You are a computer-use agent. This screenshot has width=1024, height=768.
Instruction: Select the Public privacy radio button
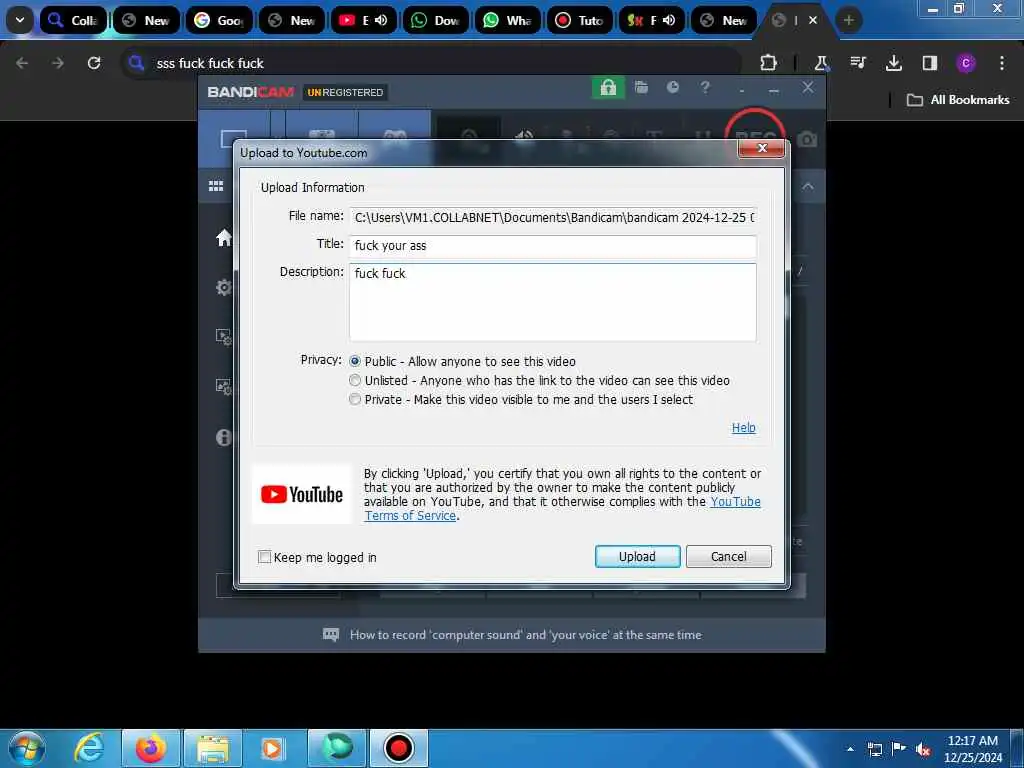[x=355, y=361]
